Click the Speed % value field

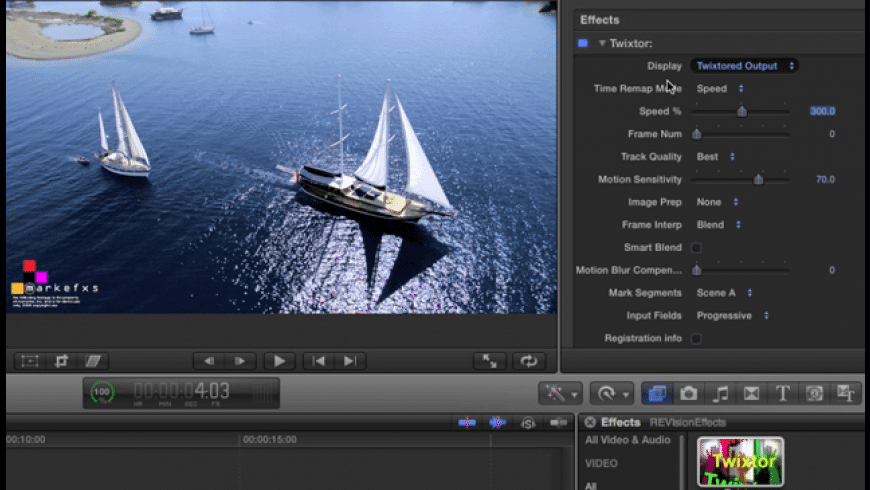pos(821,111)
